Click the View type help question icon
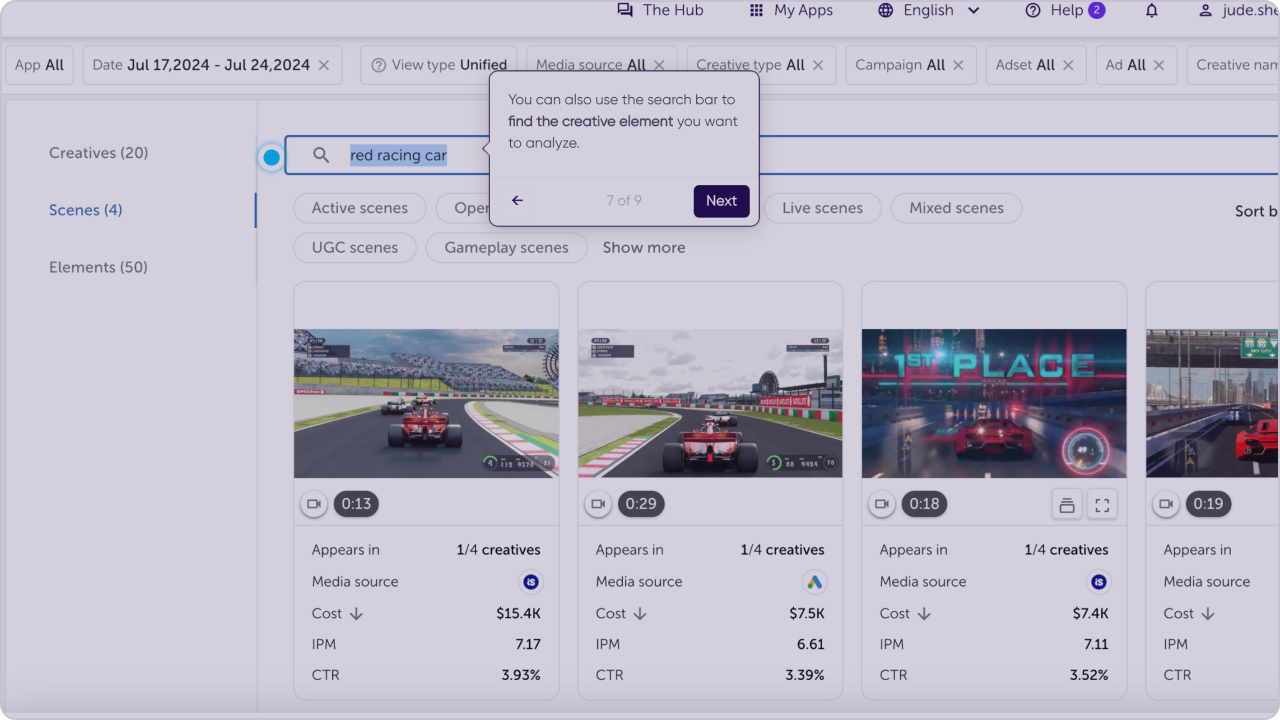 378,65
